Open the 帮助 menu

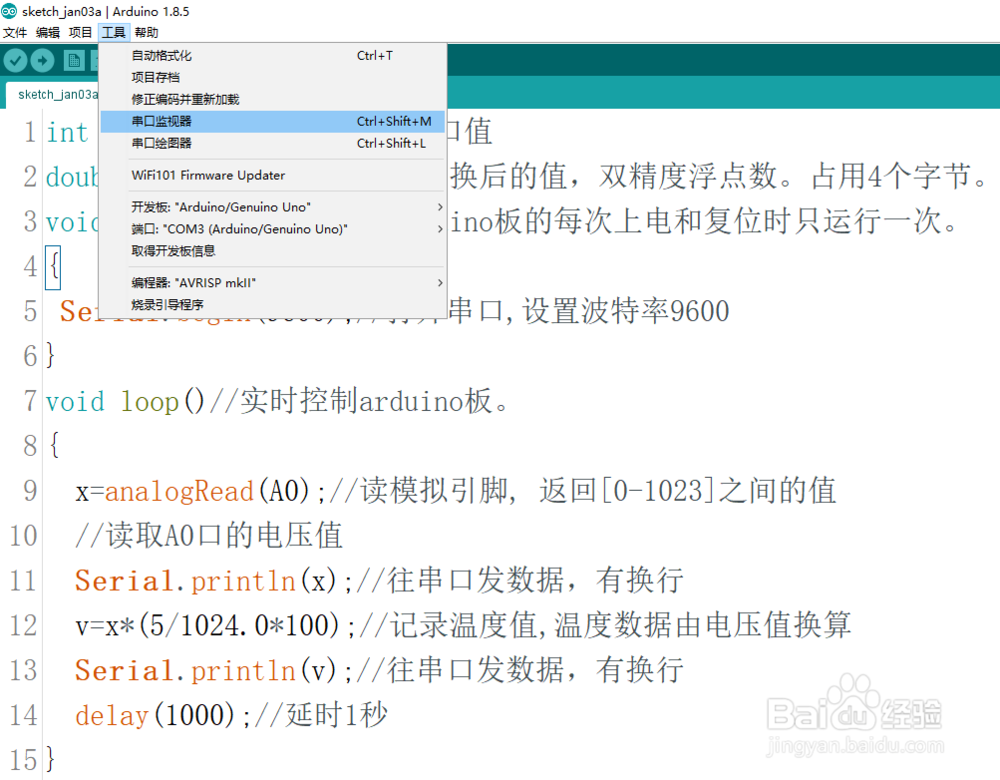click(147, 33)
